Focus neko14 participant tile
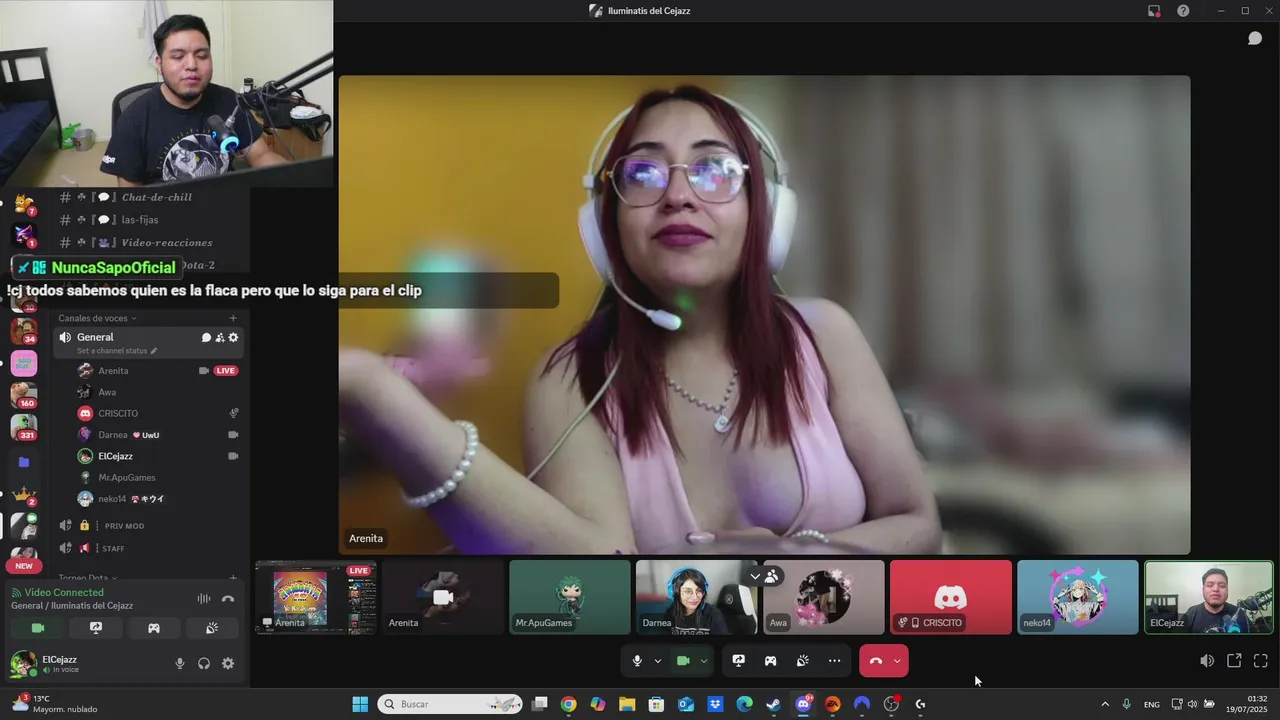The height and width of the screenshot is (720, 1280). point(1078,597)
